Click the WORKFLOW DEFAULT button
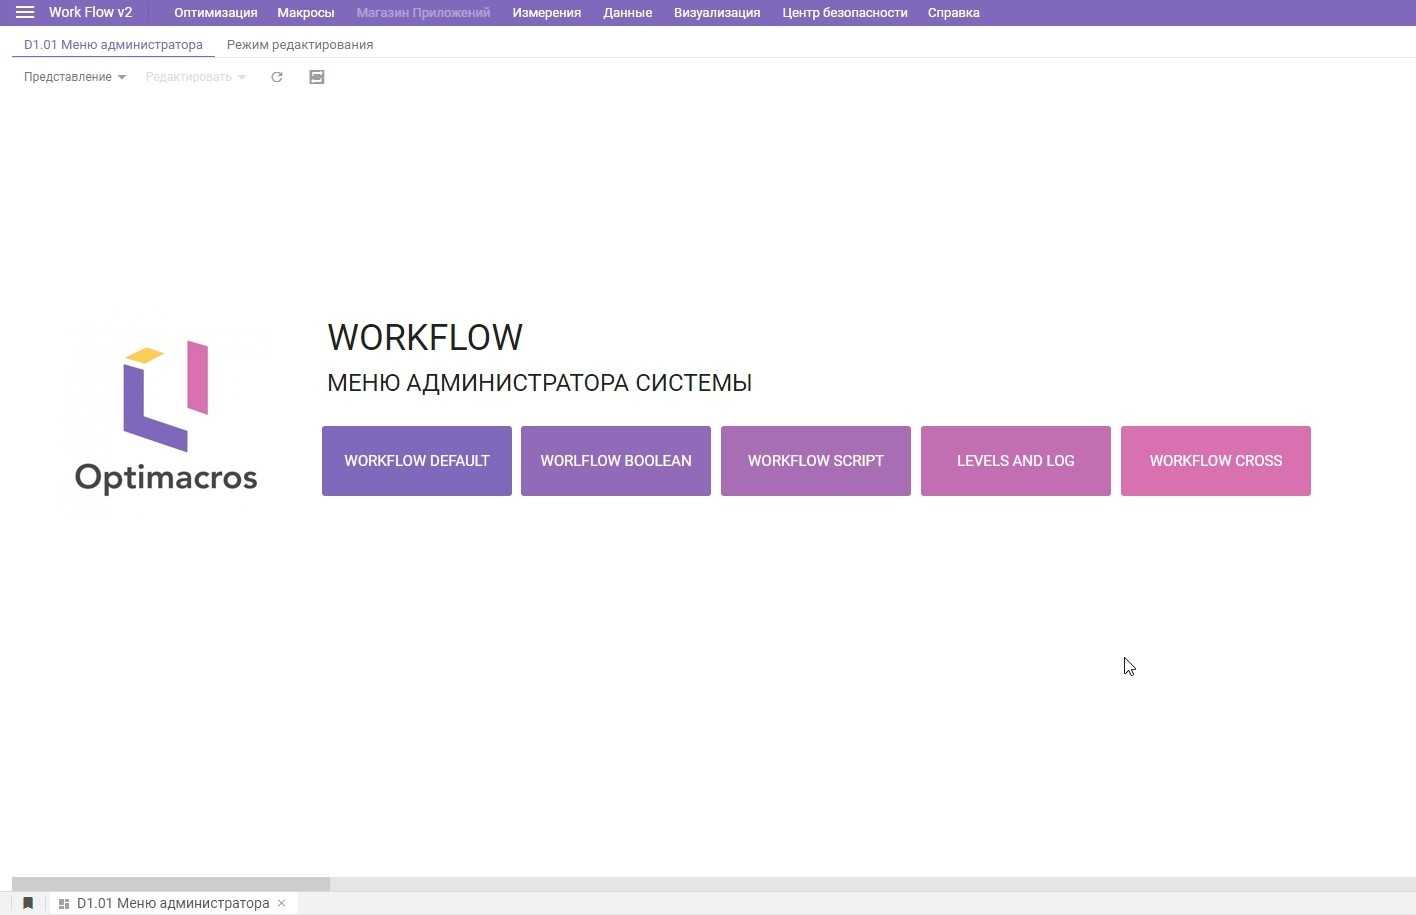 [416, 461]
